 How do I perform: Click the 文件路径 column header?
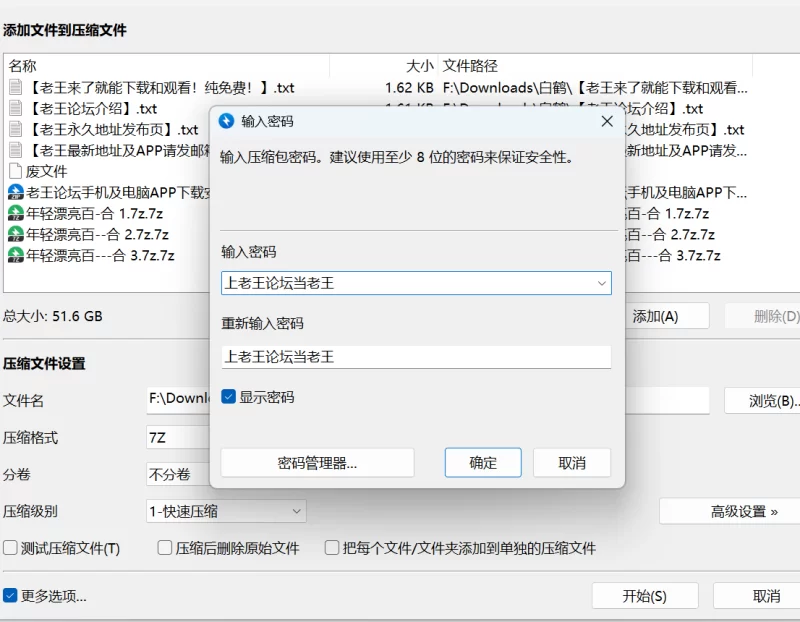[470, 66]
